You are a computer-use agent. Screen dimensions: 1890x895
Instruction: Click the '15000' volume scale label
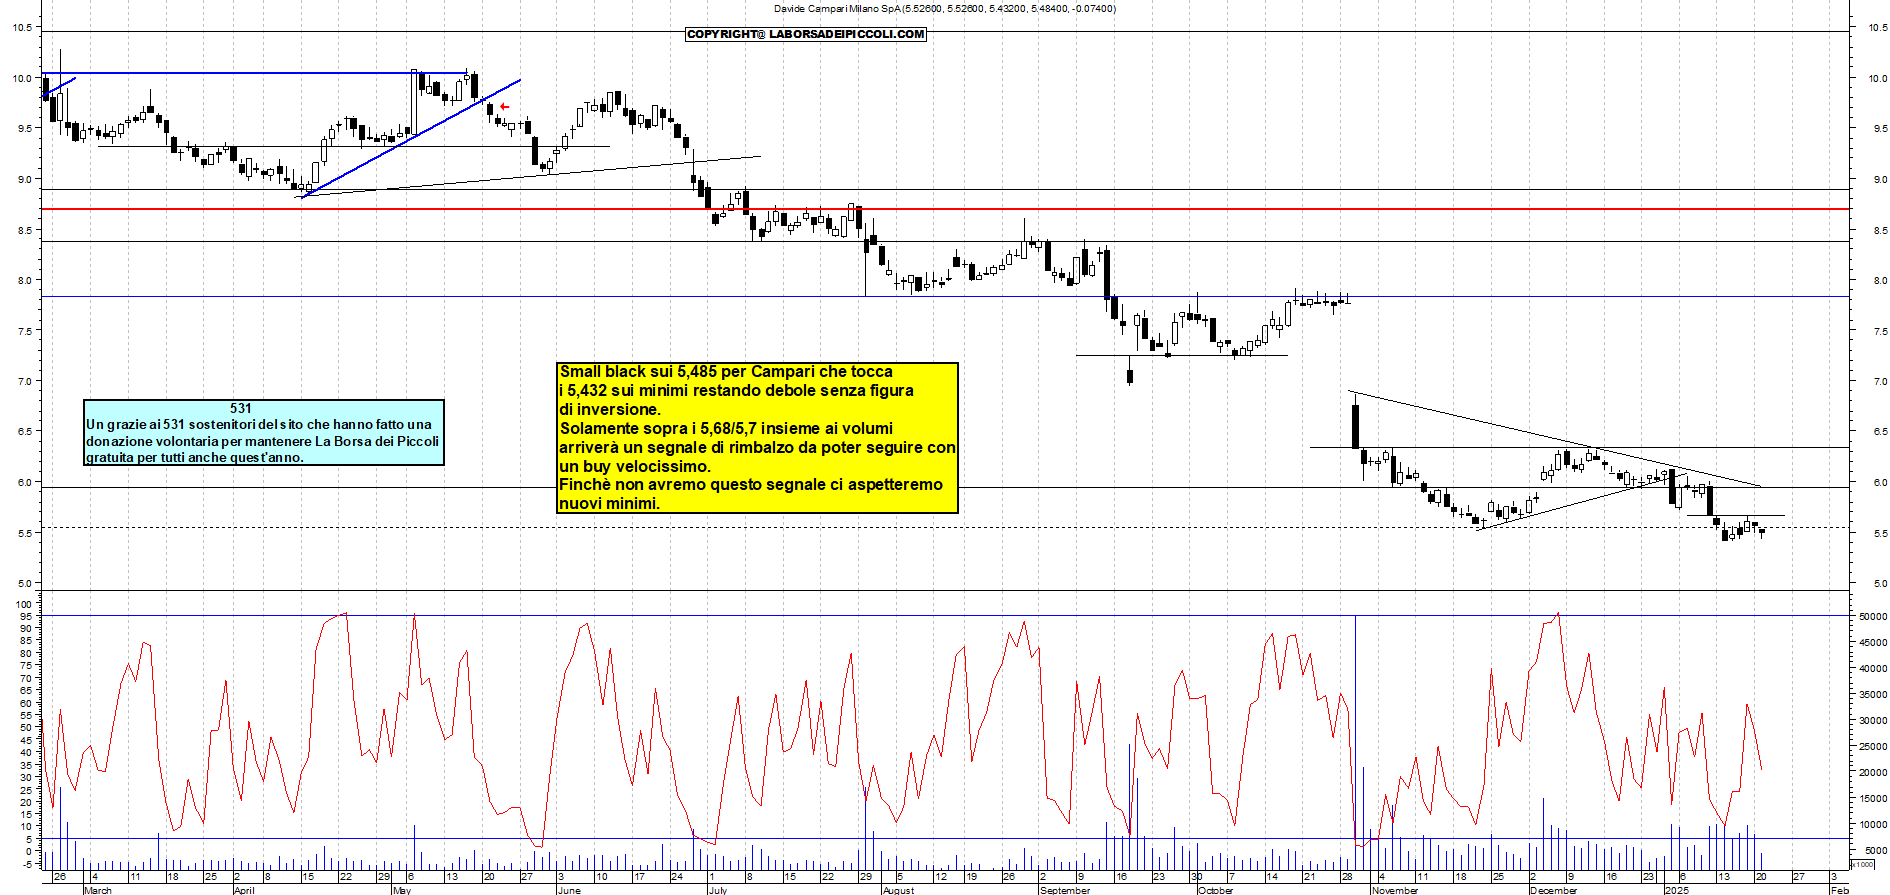tap(1873, 799)
